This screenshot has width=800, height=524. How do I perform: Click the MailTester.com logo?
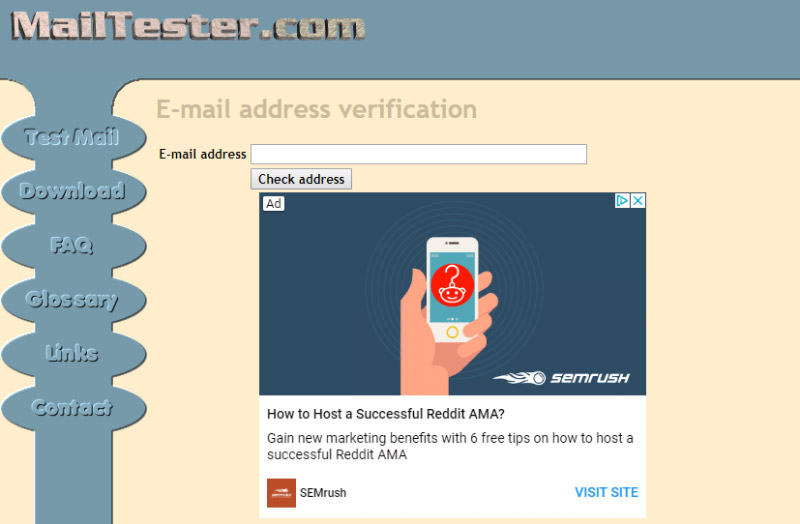coord(188,26)
